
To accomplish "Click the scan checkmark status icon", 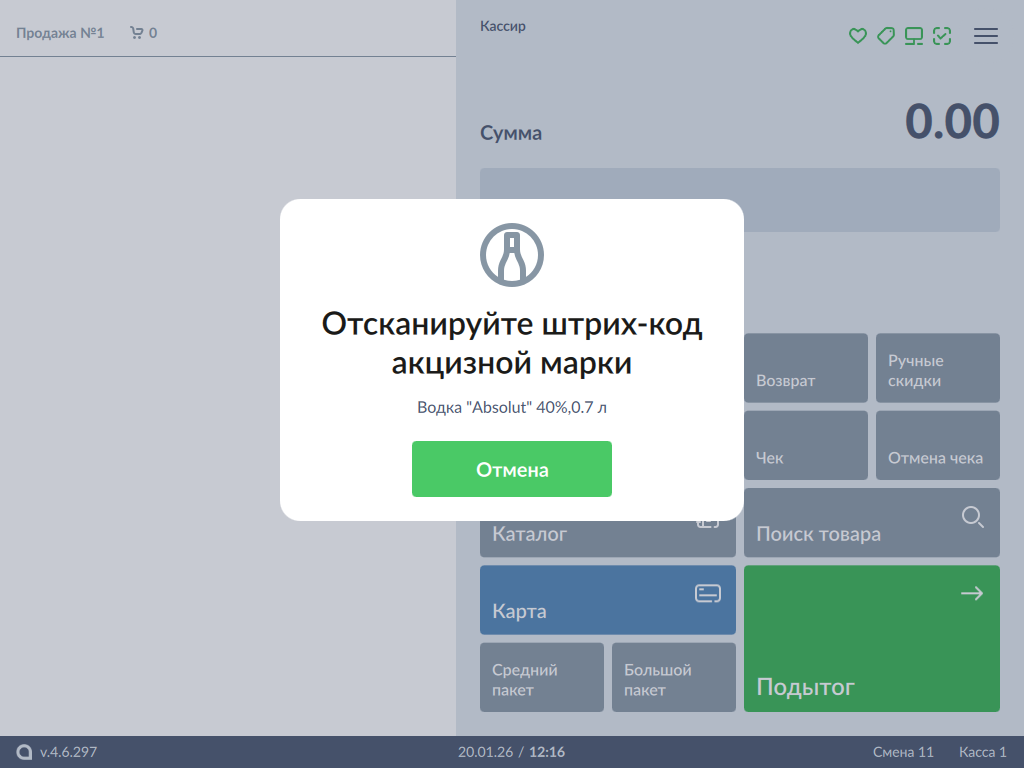I will pos(941,36).
